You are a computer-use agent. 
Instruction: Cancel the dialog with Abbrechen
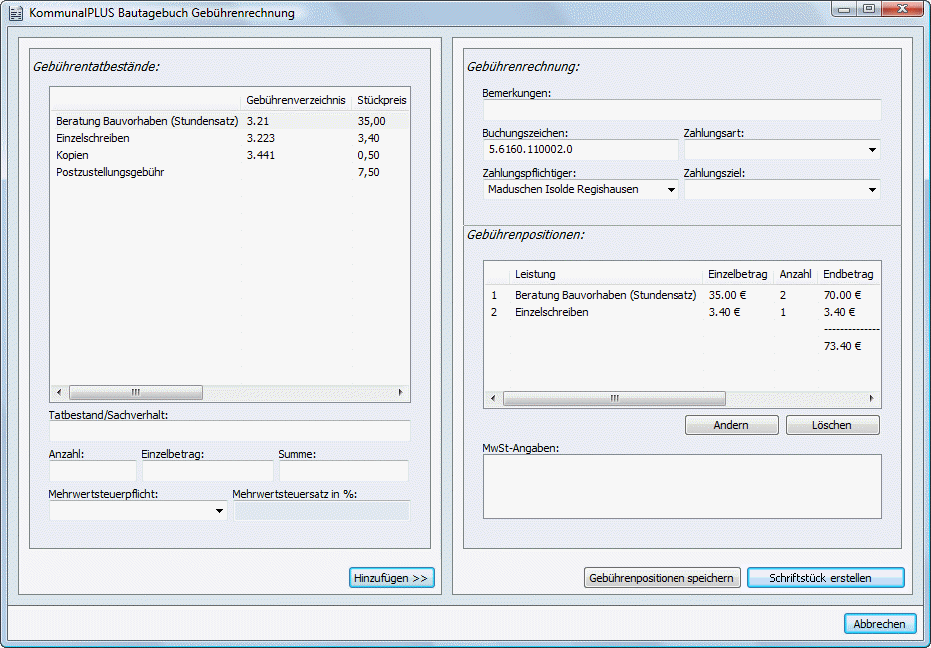(x=879, y=624)
